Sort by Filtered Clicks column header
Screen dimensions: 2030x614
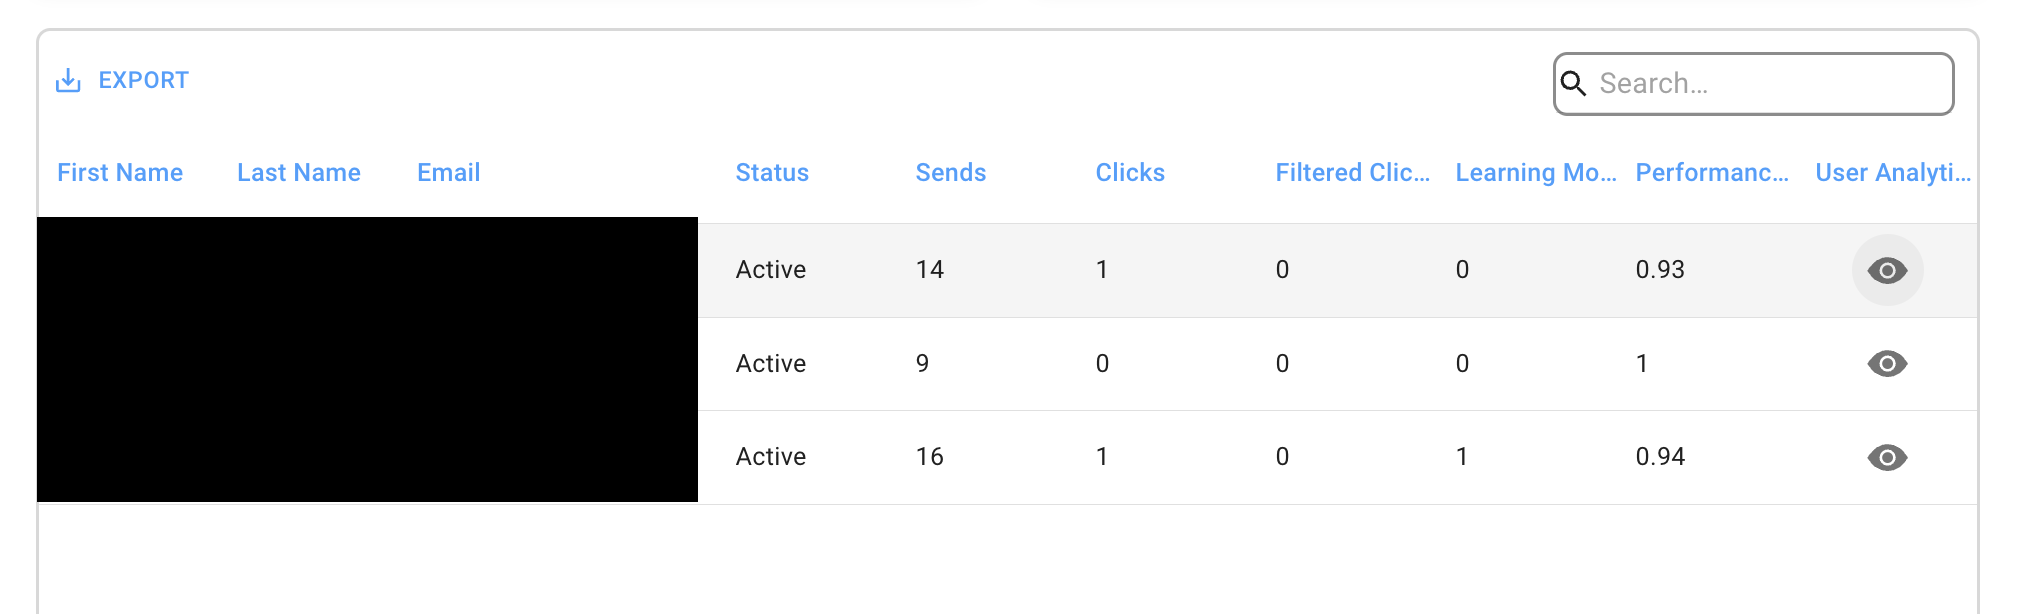(1353, 173)
